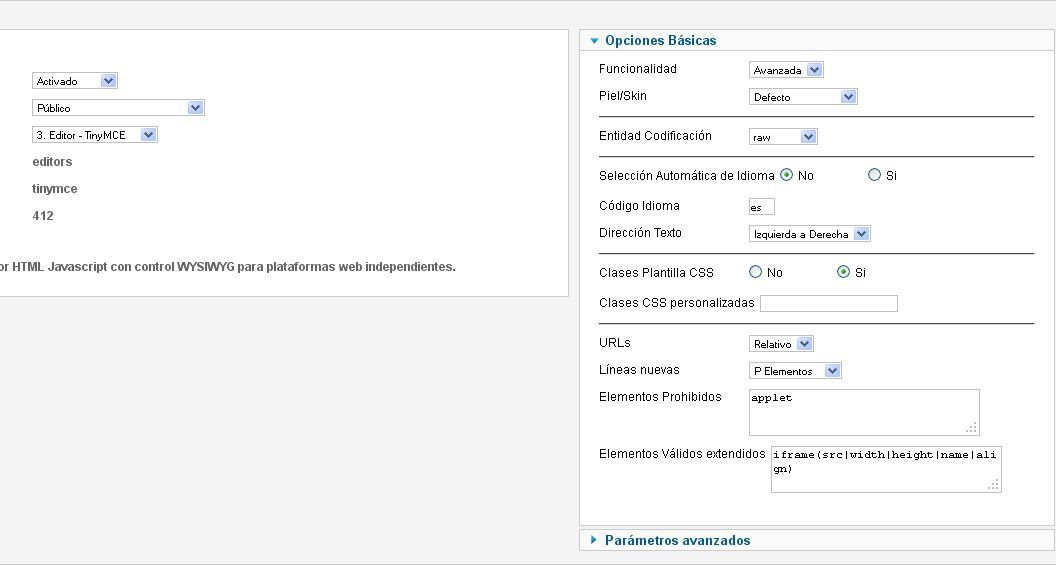Click the Elementos Prohibidos text area

coord(864,412)
